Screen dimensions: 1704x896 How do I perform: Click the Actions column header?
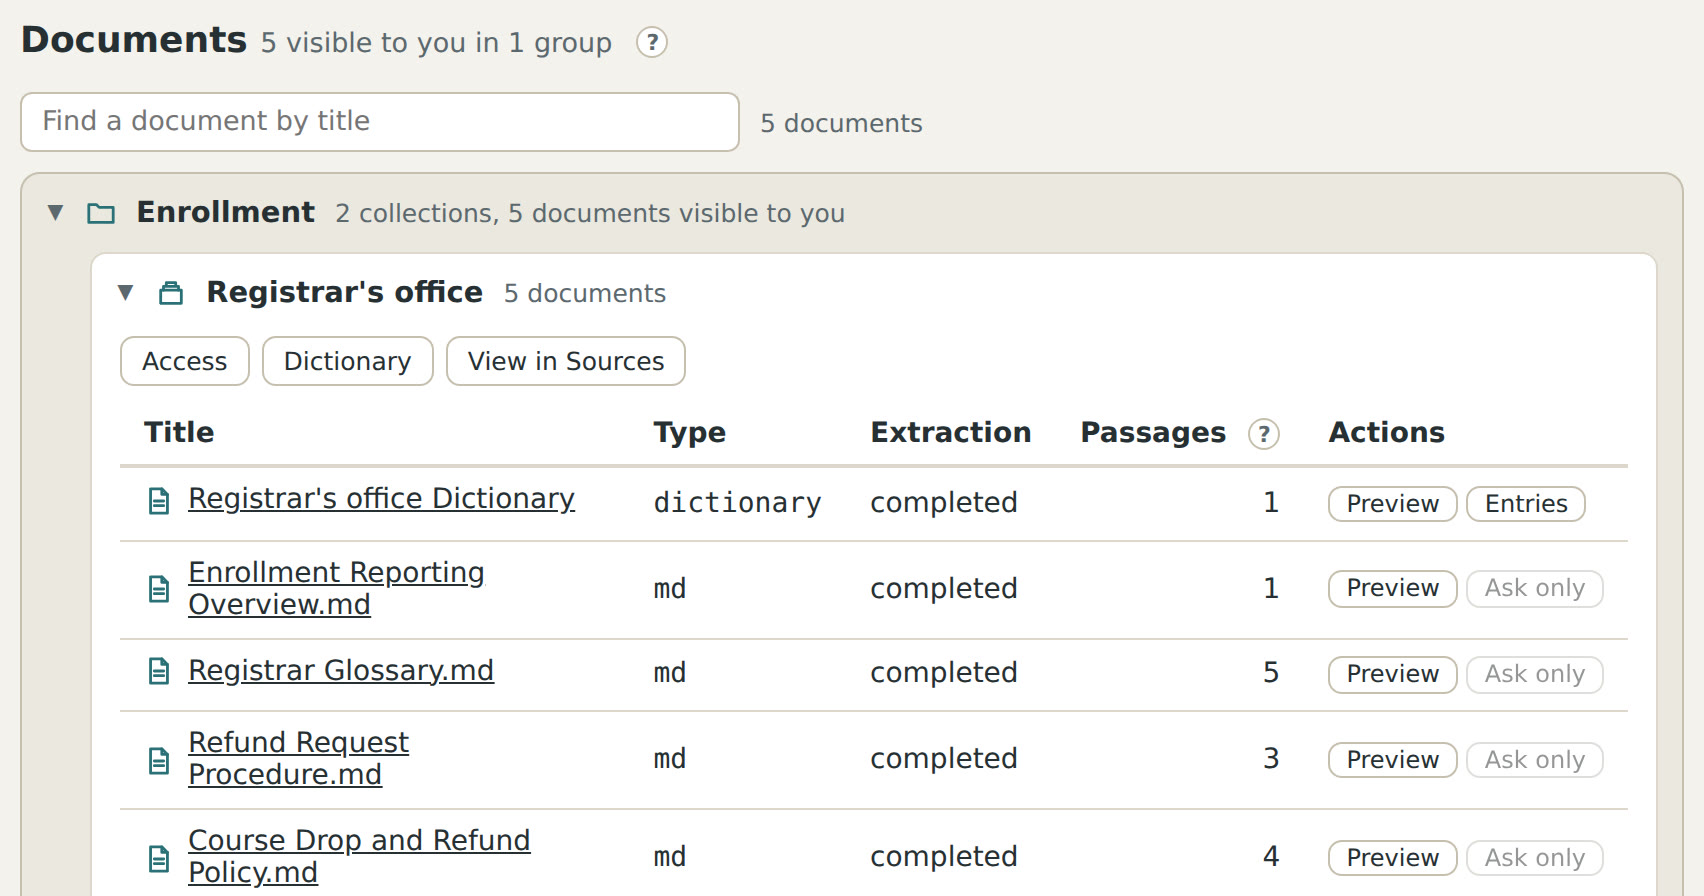1387,432
